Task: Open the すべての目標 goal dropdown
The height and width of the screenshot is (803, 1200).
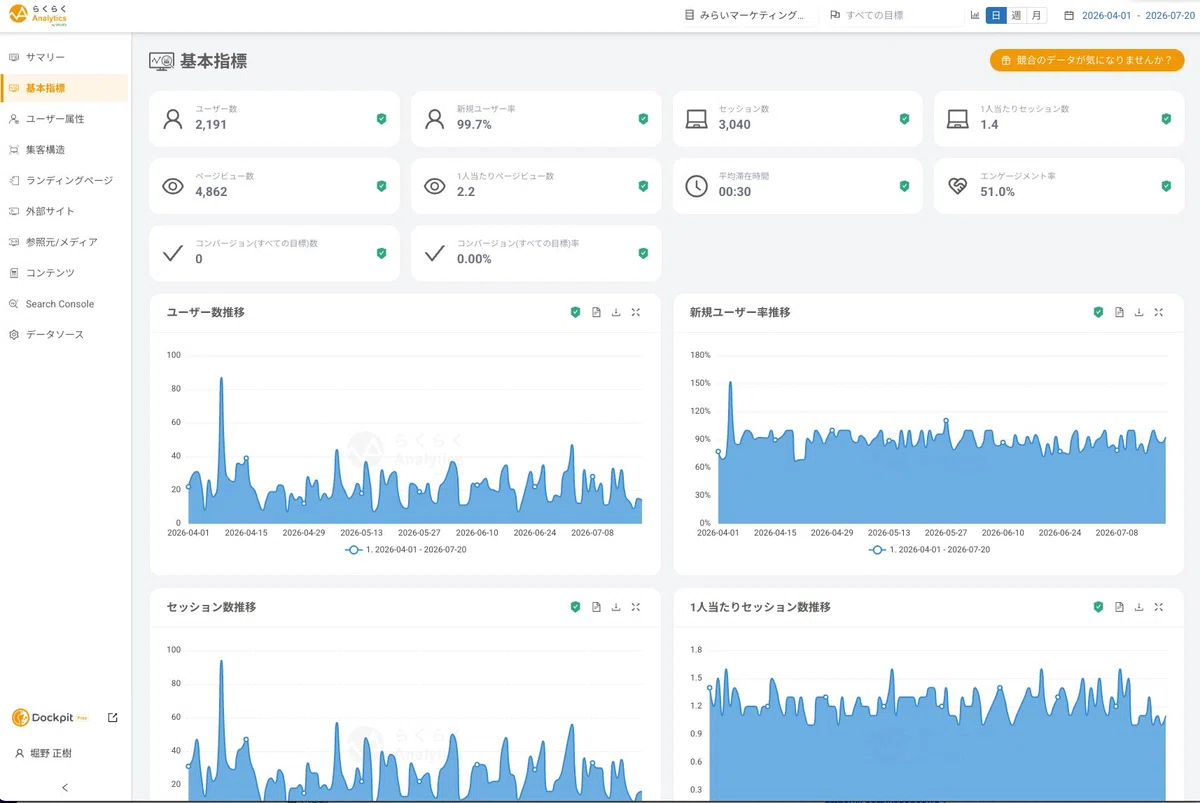Action: click(890, 15)
